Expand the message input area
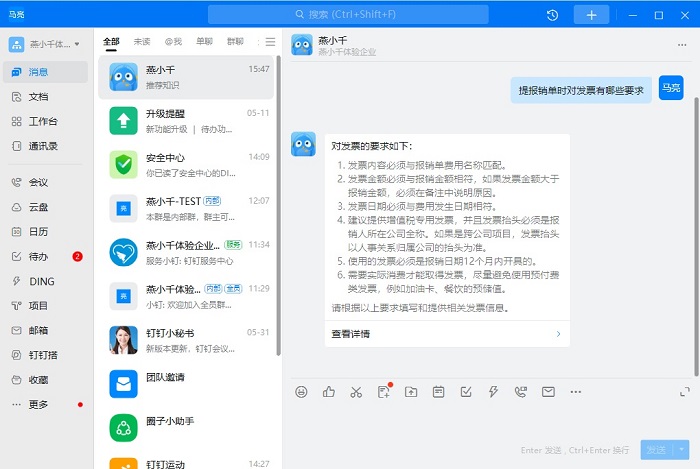Image resolution: width=700 pixels, height=469 pixels. [685, 392]
